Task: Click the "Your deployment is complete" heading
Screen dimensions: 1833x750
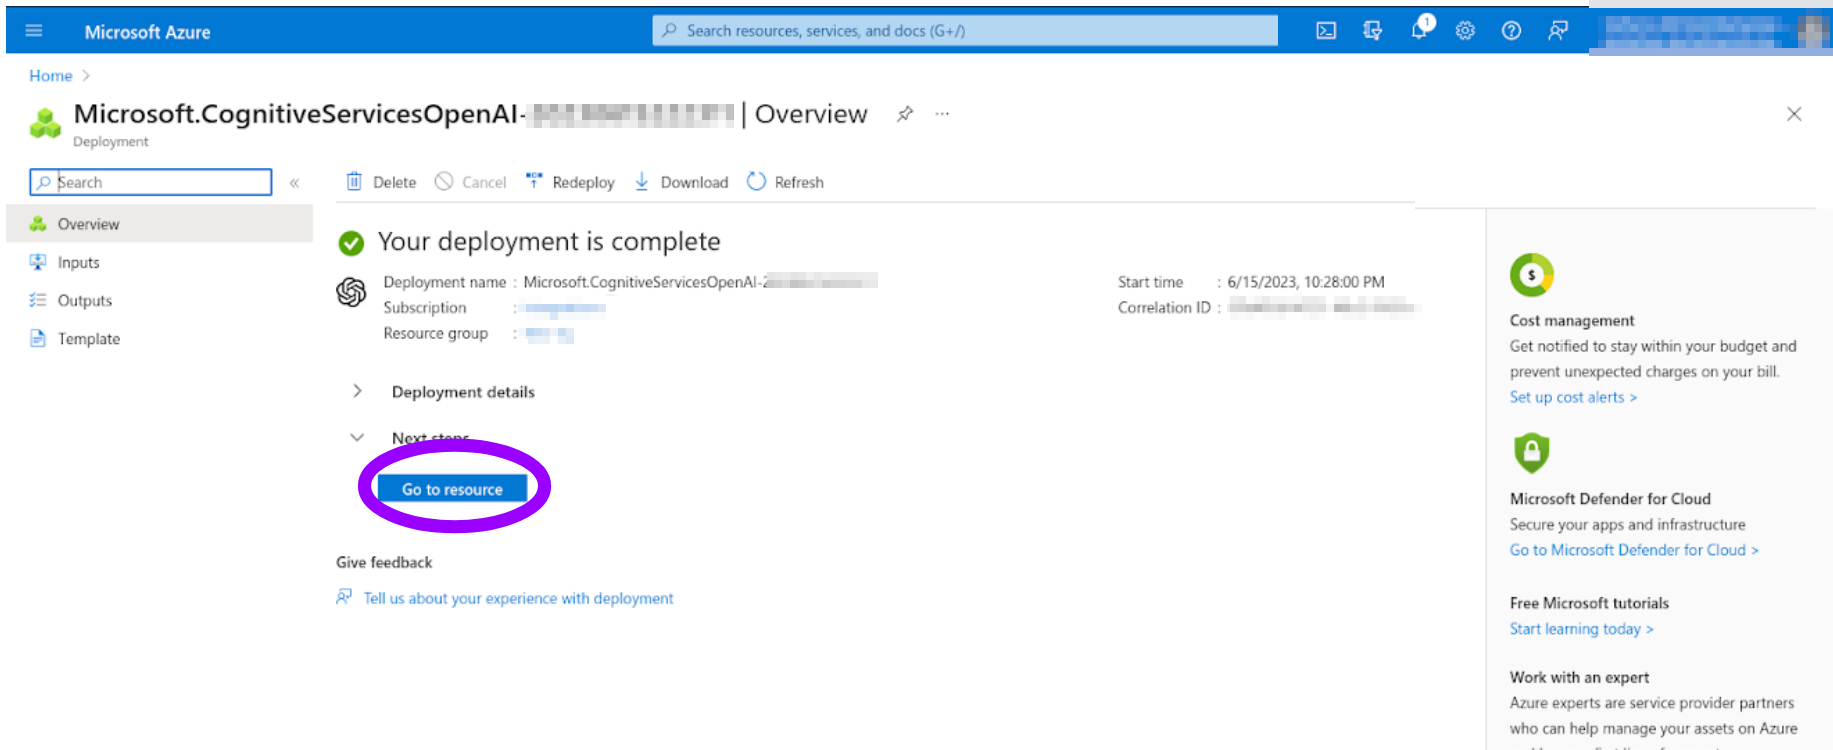Action: [549, 241]
